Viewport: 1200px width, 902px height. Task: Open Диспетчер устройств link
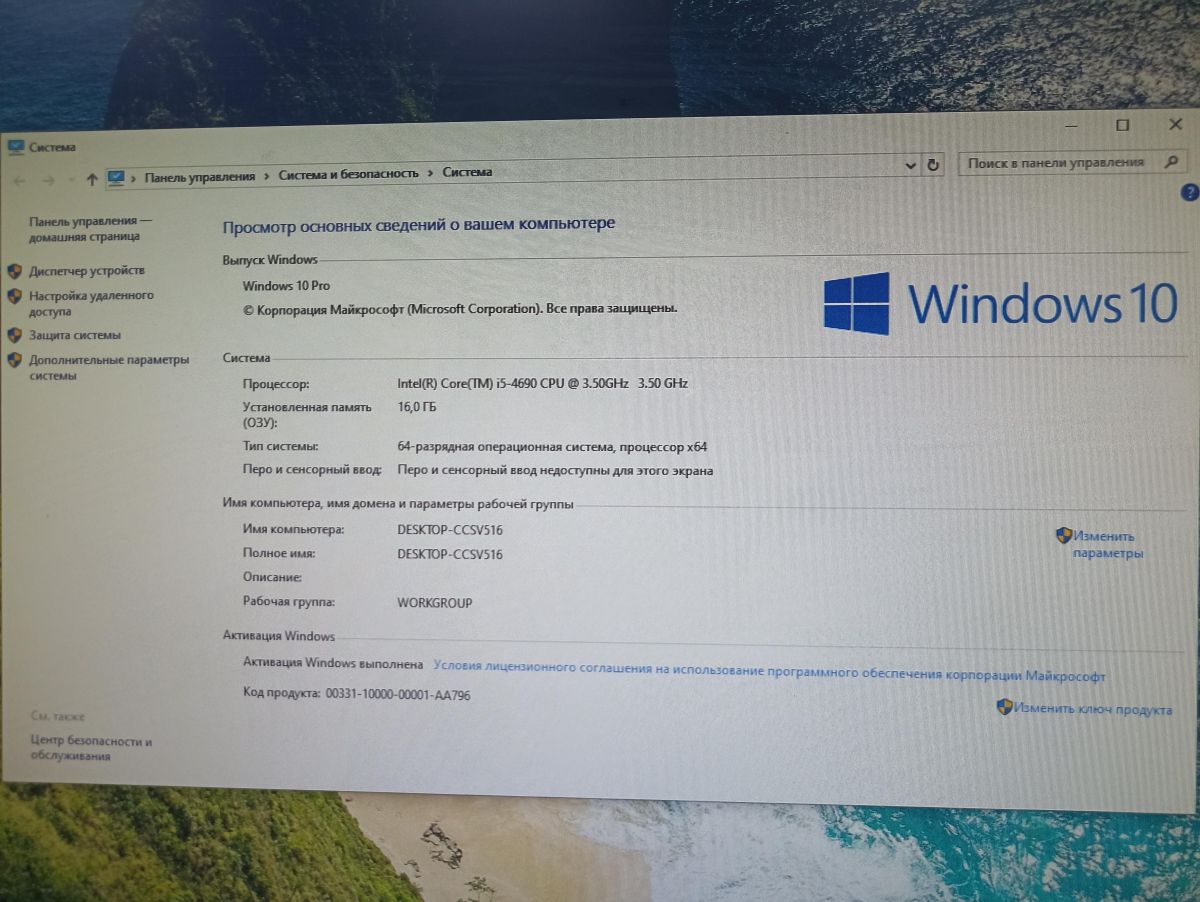click(87, 271)
